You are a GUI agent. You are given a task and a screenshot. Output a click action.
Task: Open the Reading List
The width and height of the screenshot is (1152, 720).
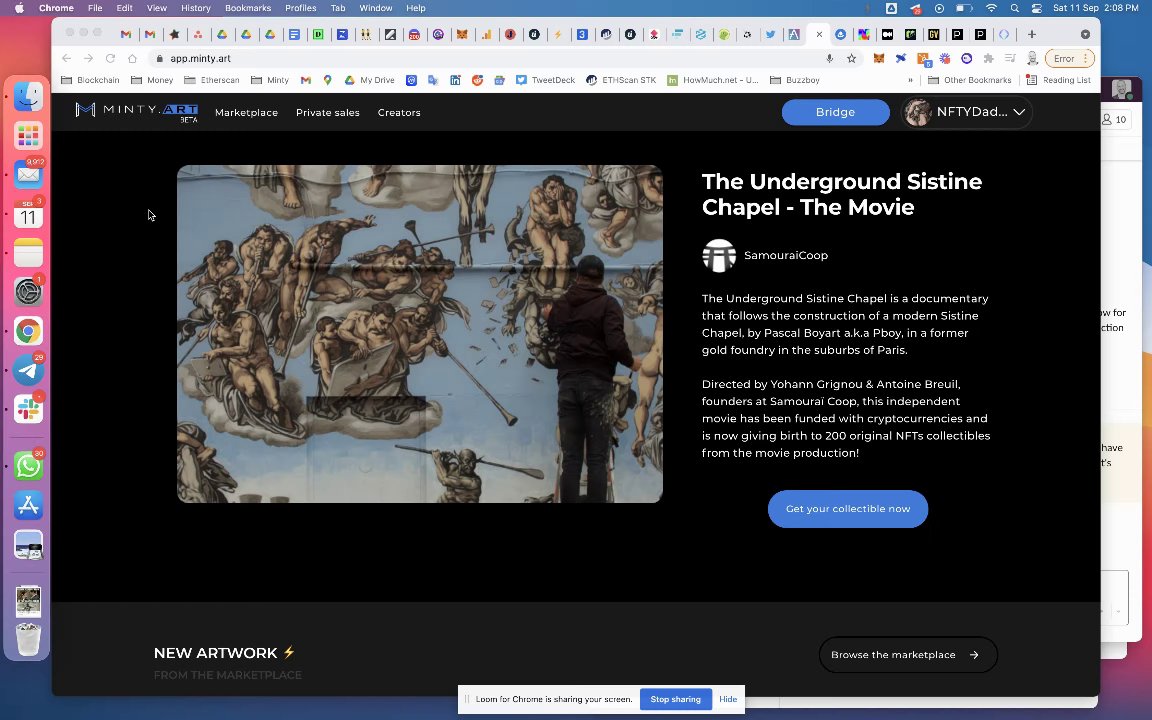pos(1058,80)
